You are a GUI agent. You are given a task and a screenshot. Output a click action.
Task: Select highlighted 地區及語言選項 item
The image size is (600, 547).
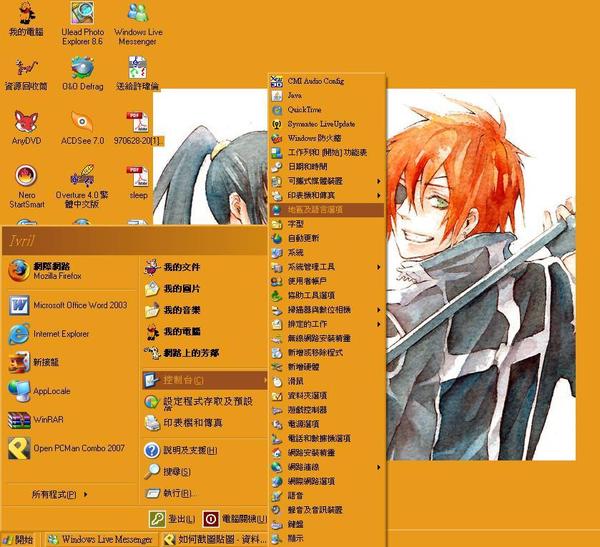point(327,209)
